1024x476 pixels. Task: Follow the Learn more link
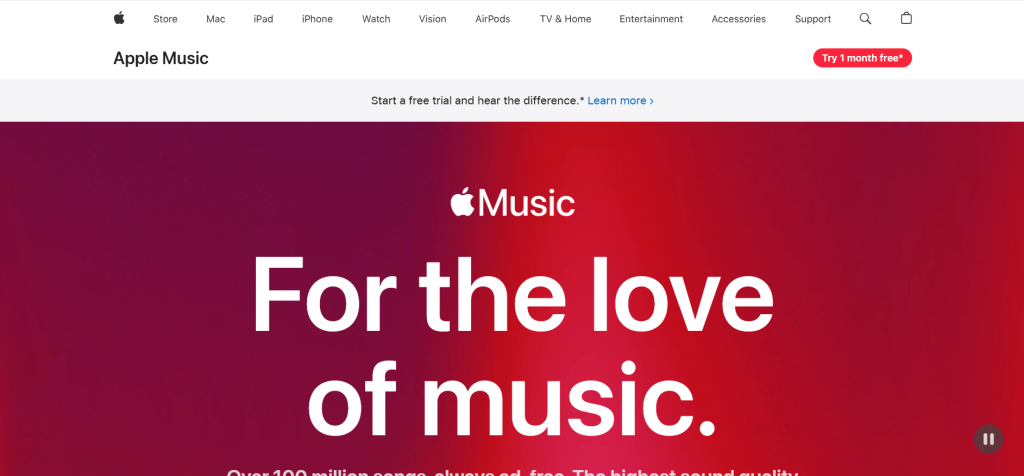coord(620,101)
